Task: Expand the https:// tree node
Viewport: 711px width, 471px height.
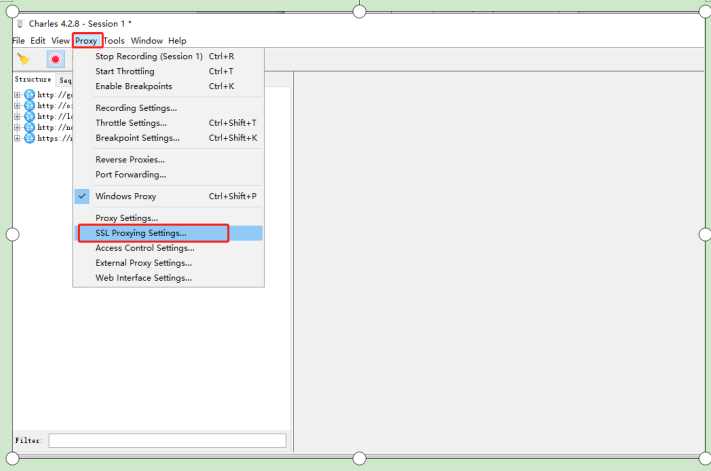Action: click(x=17, y=138)
